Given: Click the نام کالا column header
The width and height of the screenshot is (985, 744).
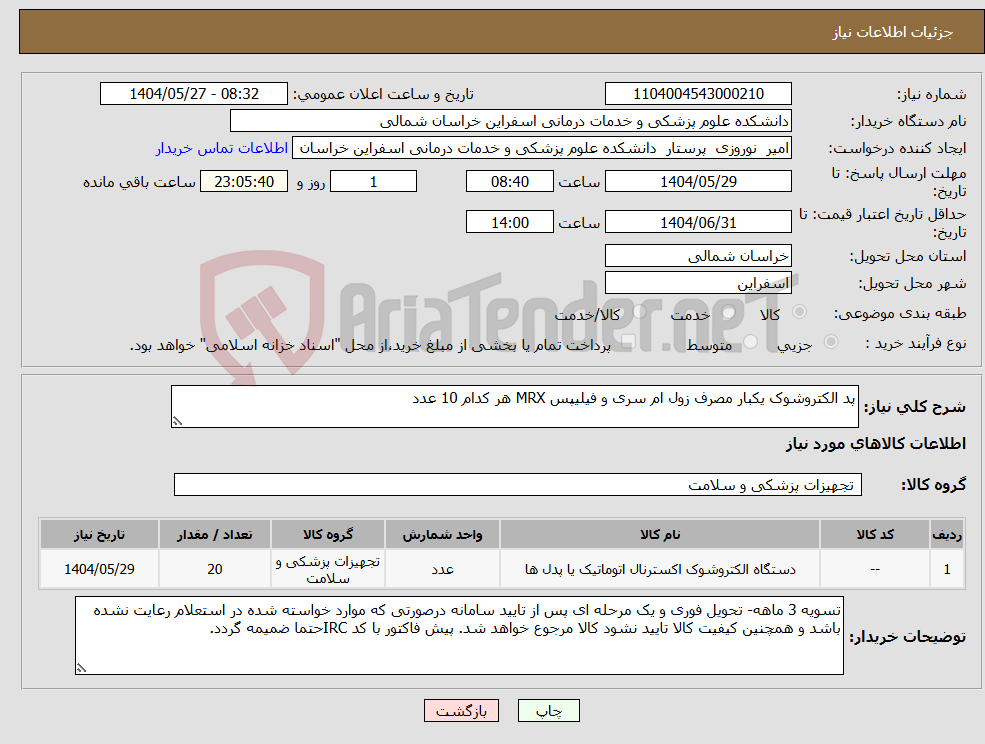Looking at the screenshot, I should pos(660,535).
